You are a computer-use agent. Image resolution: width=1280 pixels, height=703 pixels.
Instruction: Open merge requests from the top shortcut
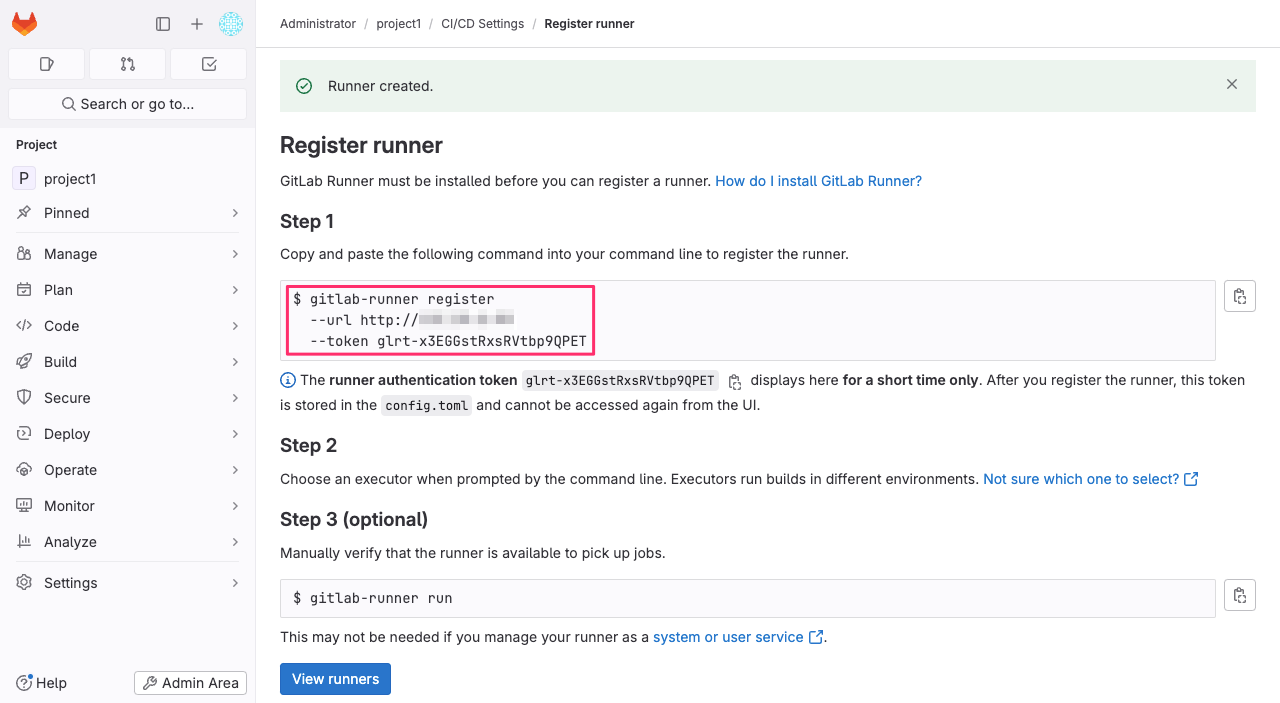[128, 64]
